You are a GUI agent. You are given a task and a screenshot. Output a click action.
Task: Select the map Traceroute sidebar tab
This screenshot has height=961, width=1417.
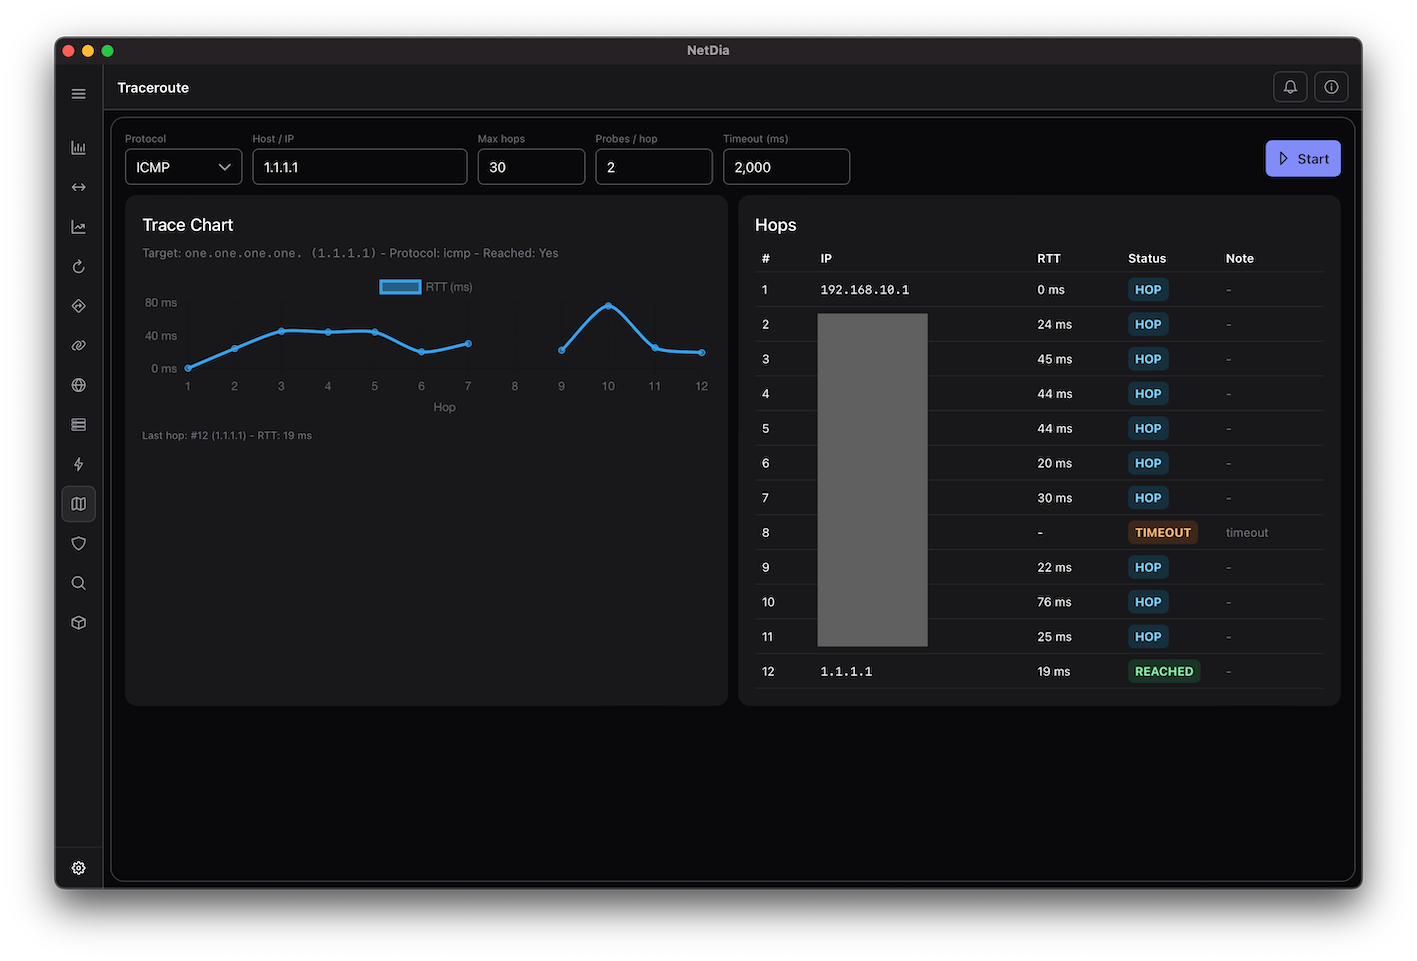[x=79, y=504]
